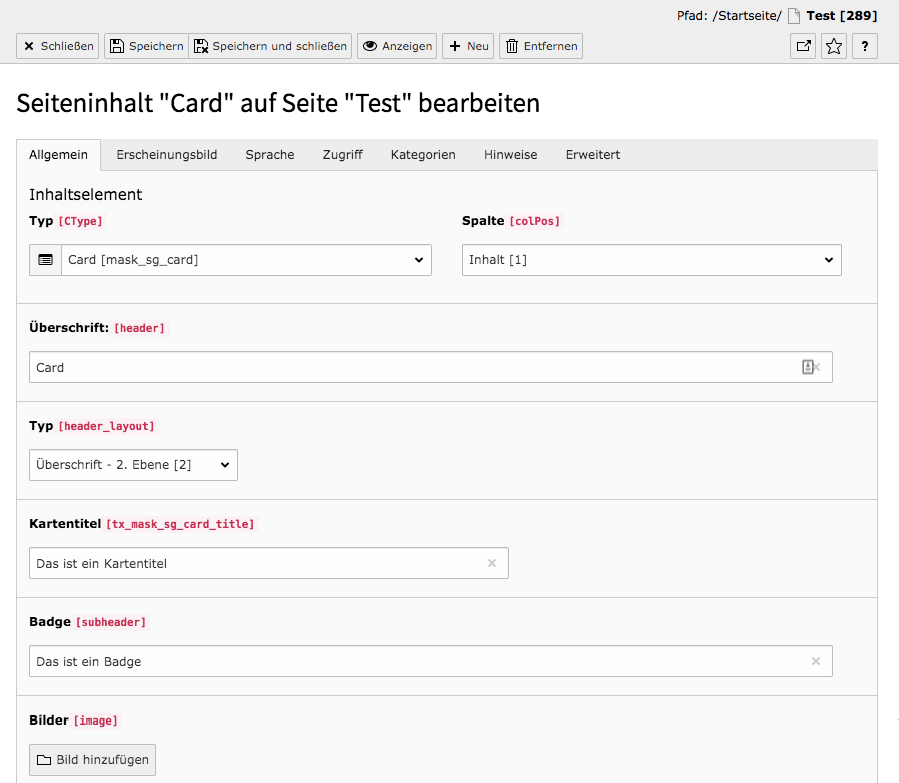The width and height of the screenshot is (899, 783).
Task: Delete record with Entfernen button
Action: (541, 46)
